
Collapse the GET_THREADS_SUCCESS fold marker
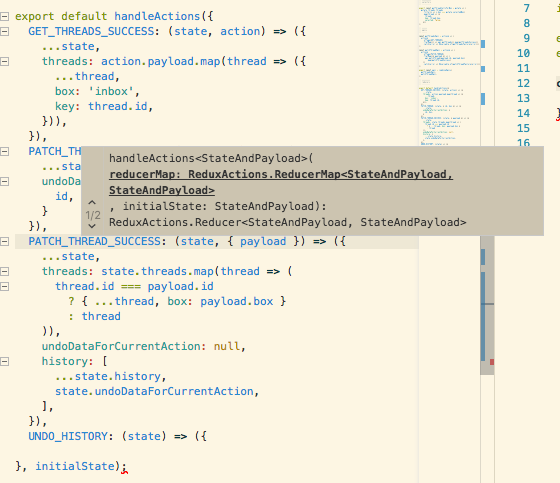click(4, 31)
